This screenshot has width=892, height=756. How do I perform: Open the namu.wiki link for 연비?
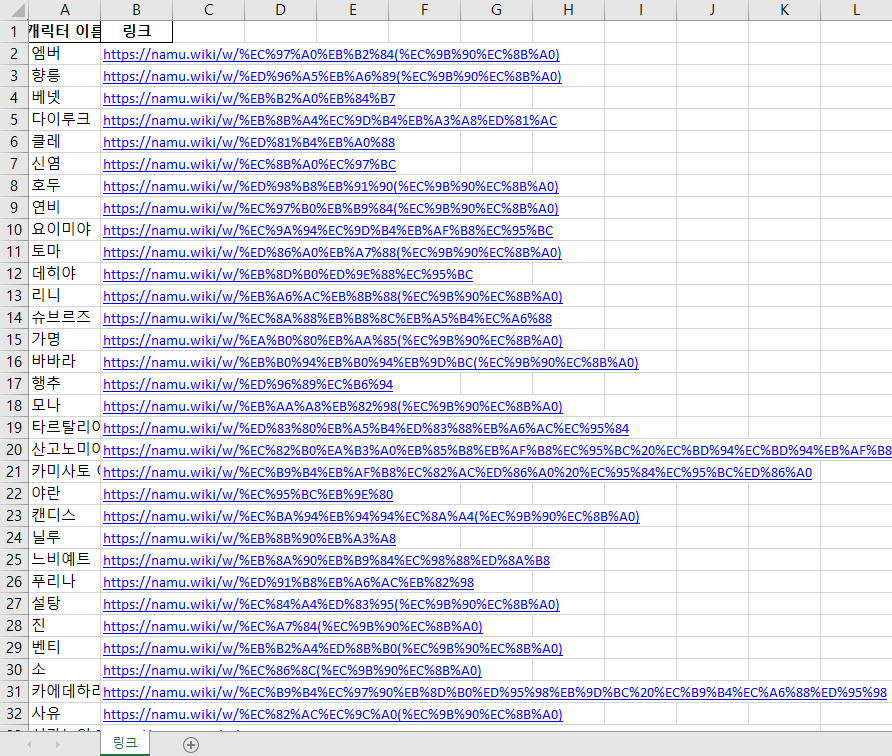(331, 208)
